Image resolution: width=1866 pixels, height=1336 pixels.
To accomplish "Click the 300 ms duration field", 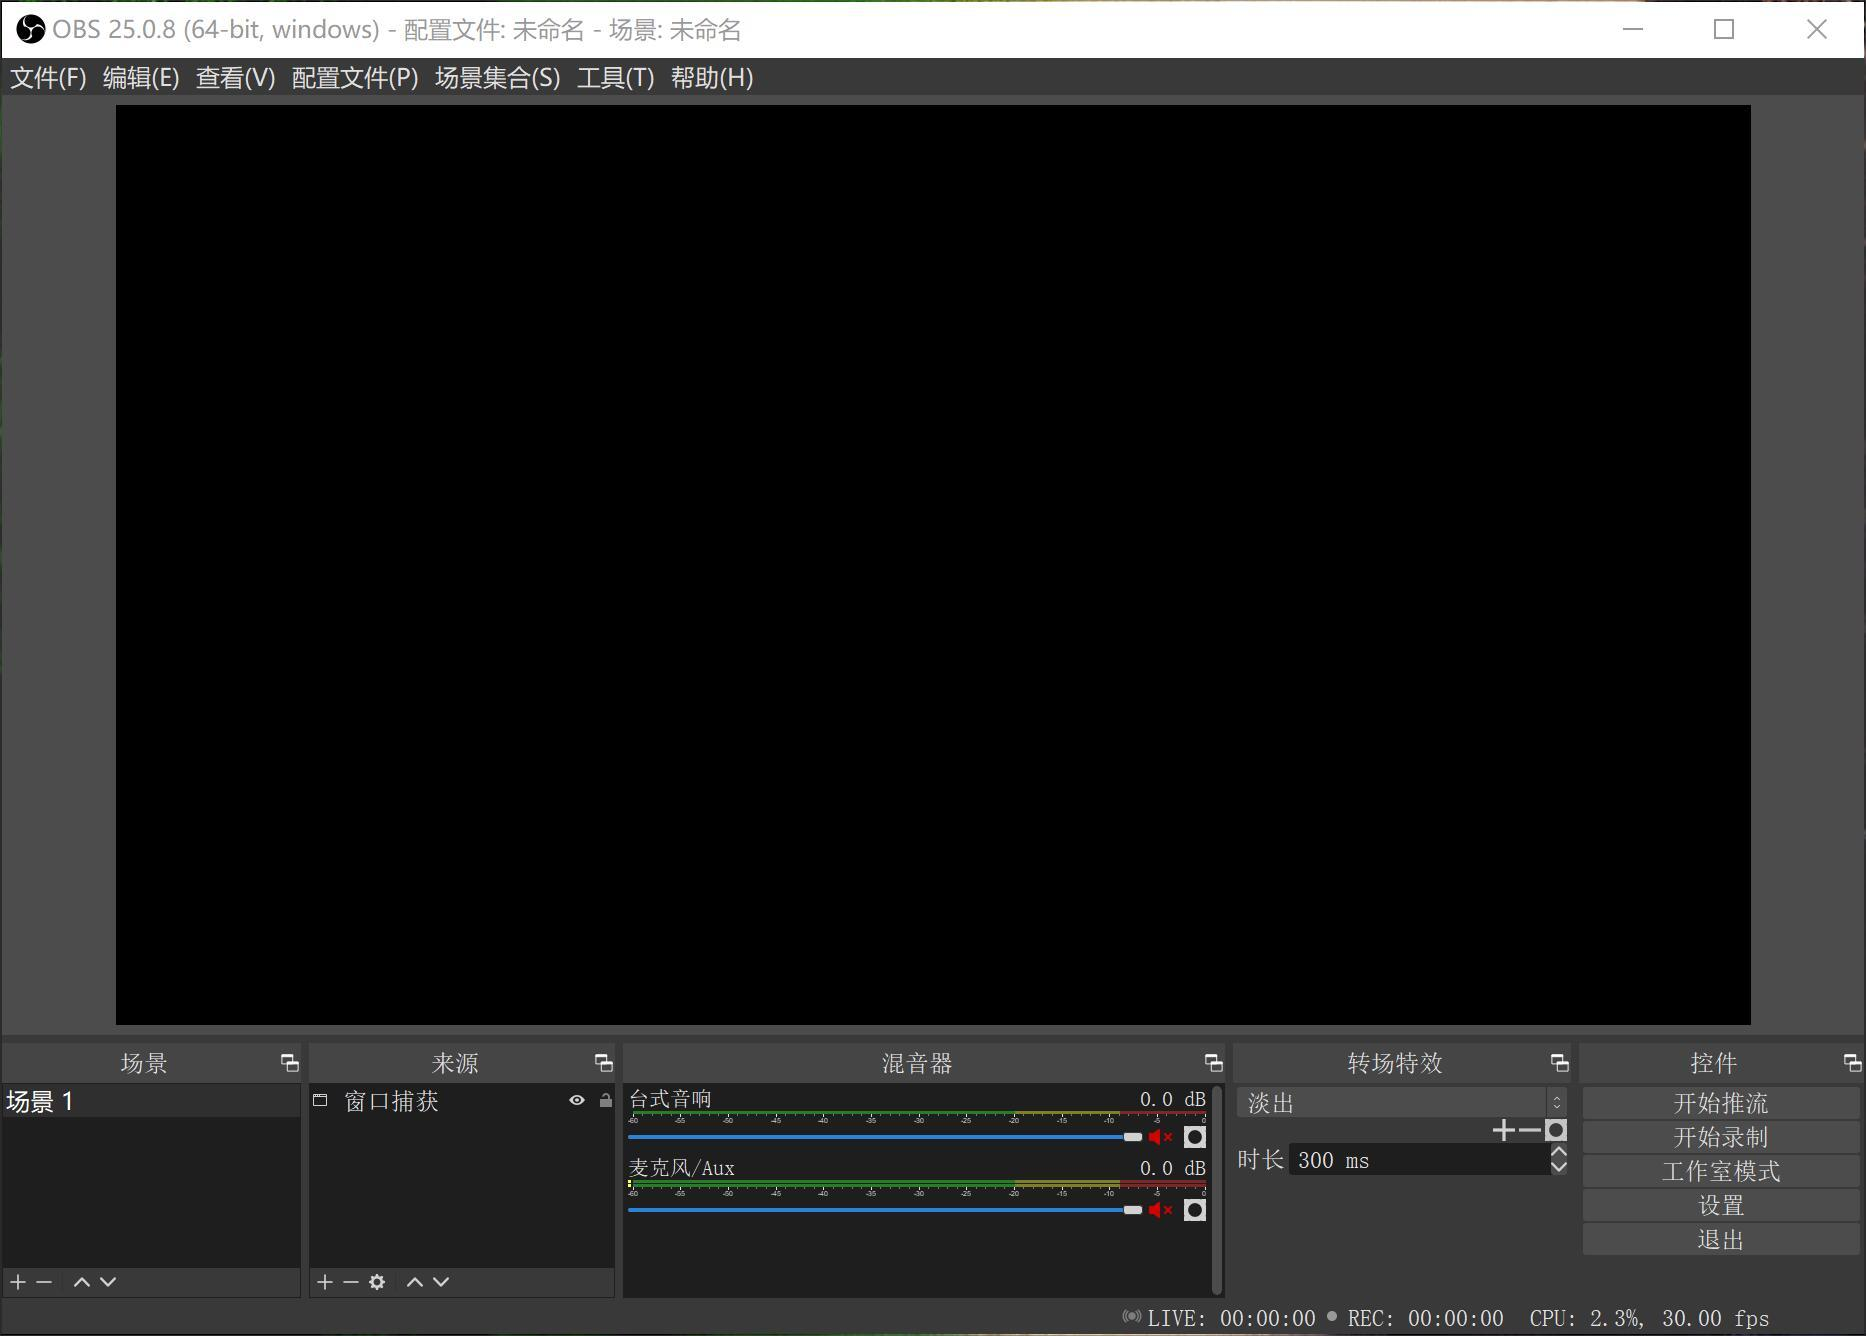I will [x=1419, y=1160].
